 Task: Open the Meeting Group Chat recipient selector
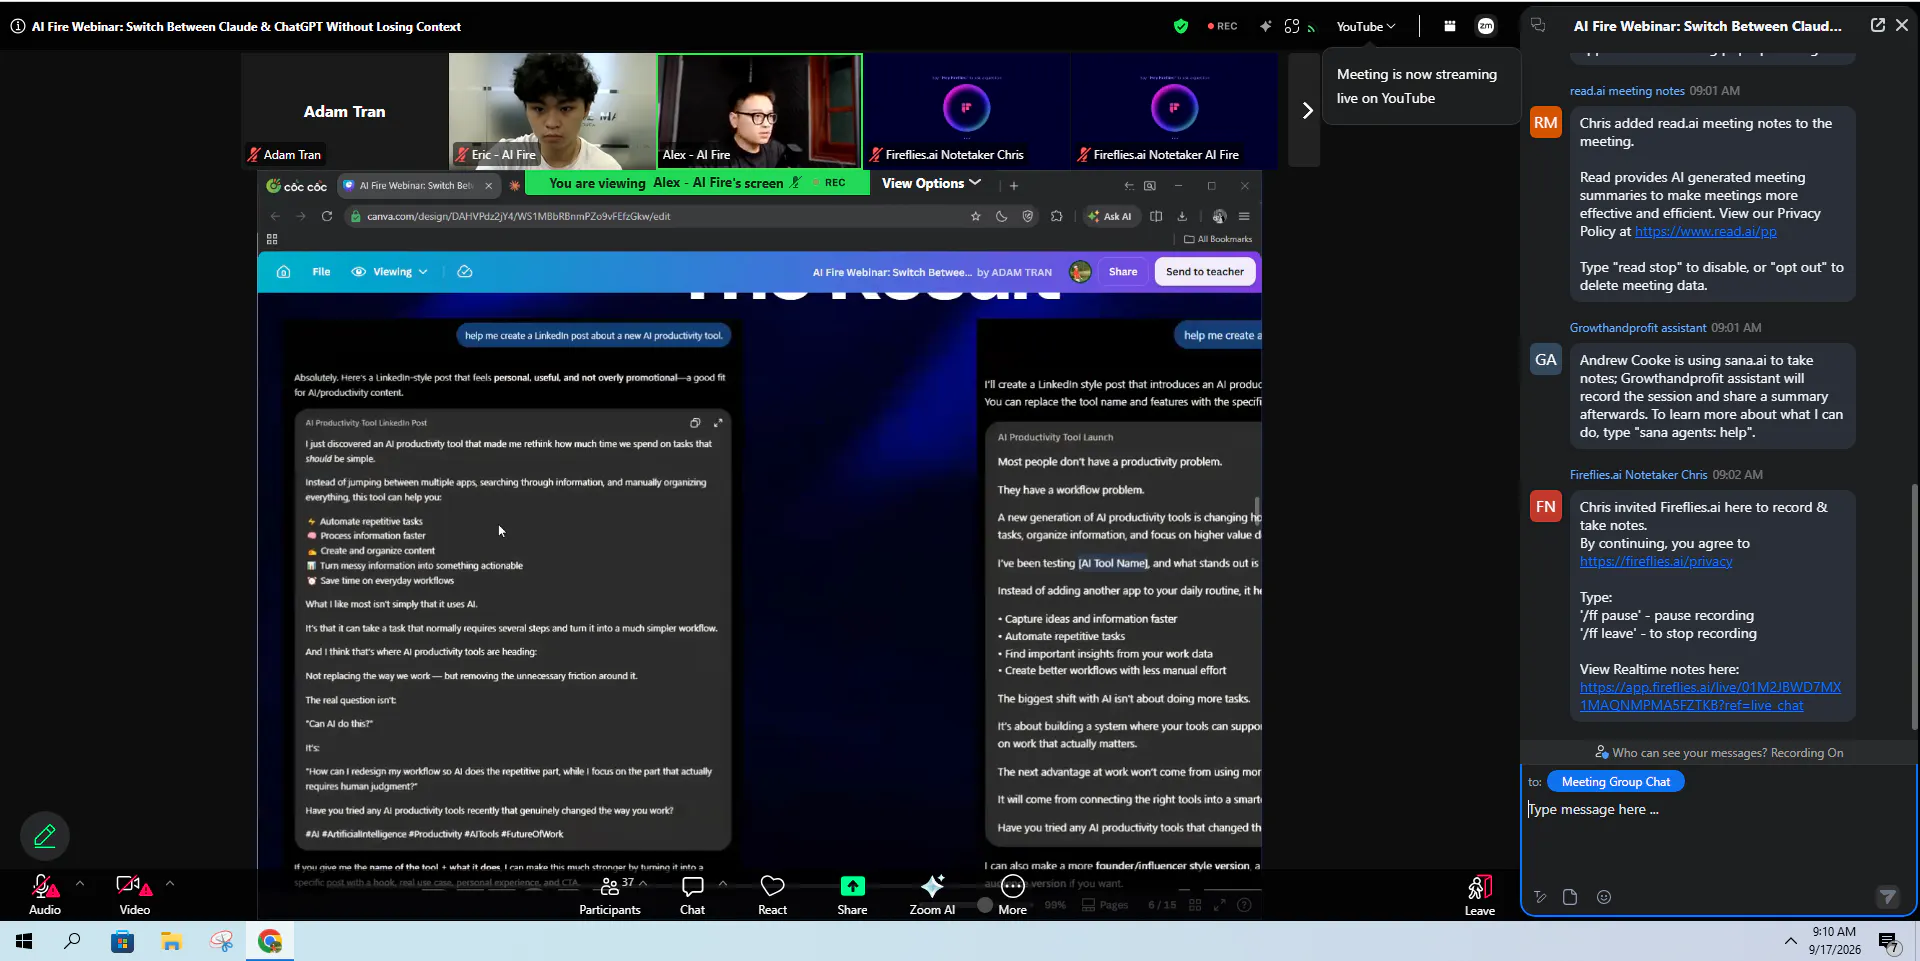1615,782
